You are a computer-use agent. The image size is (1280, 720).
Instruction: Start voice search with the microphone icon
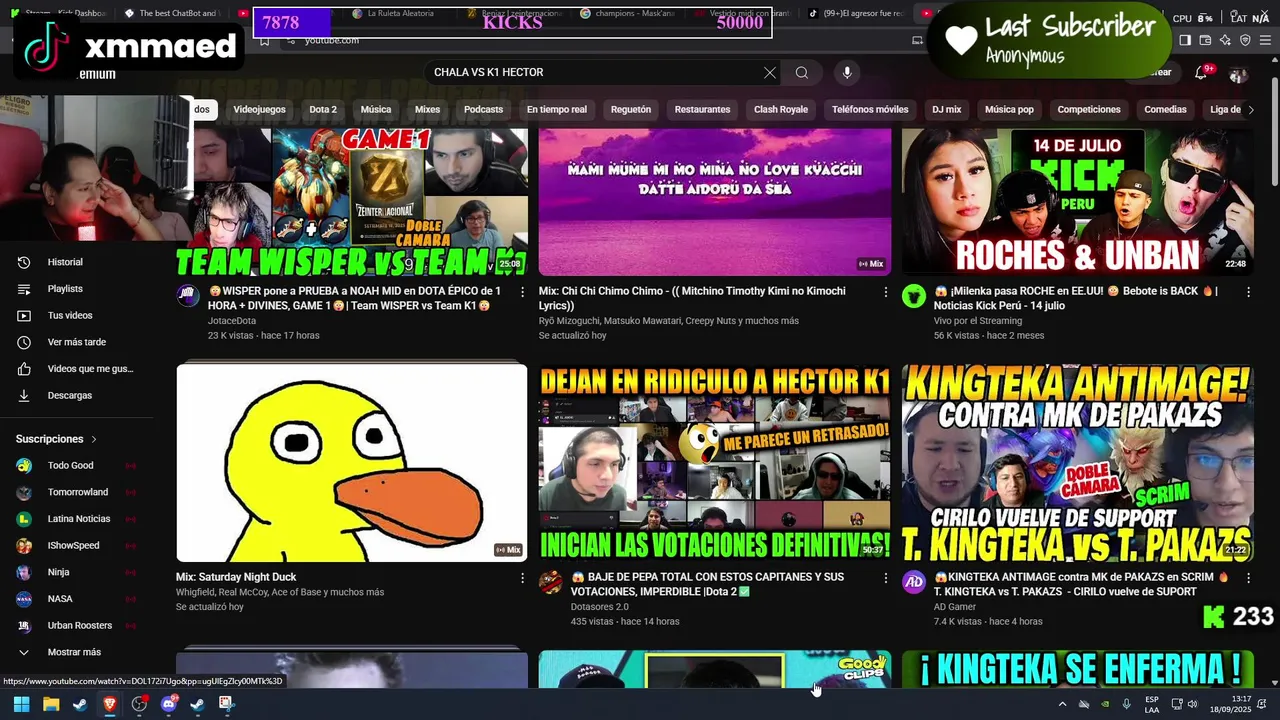[x=847, y=73]
